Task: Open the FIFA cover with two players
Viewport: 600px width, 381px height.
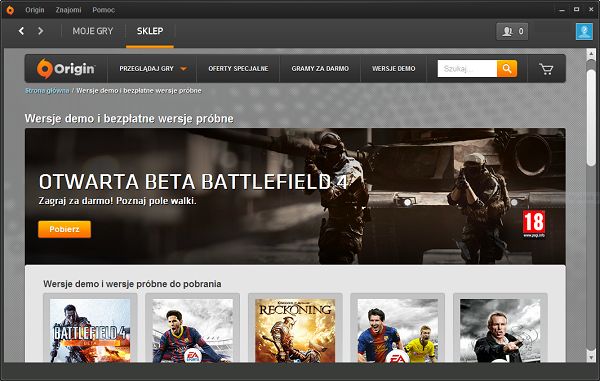Action: [x=398, y=331]
